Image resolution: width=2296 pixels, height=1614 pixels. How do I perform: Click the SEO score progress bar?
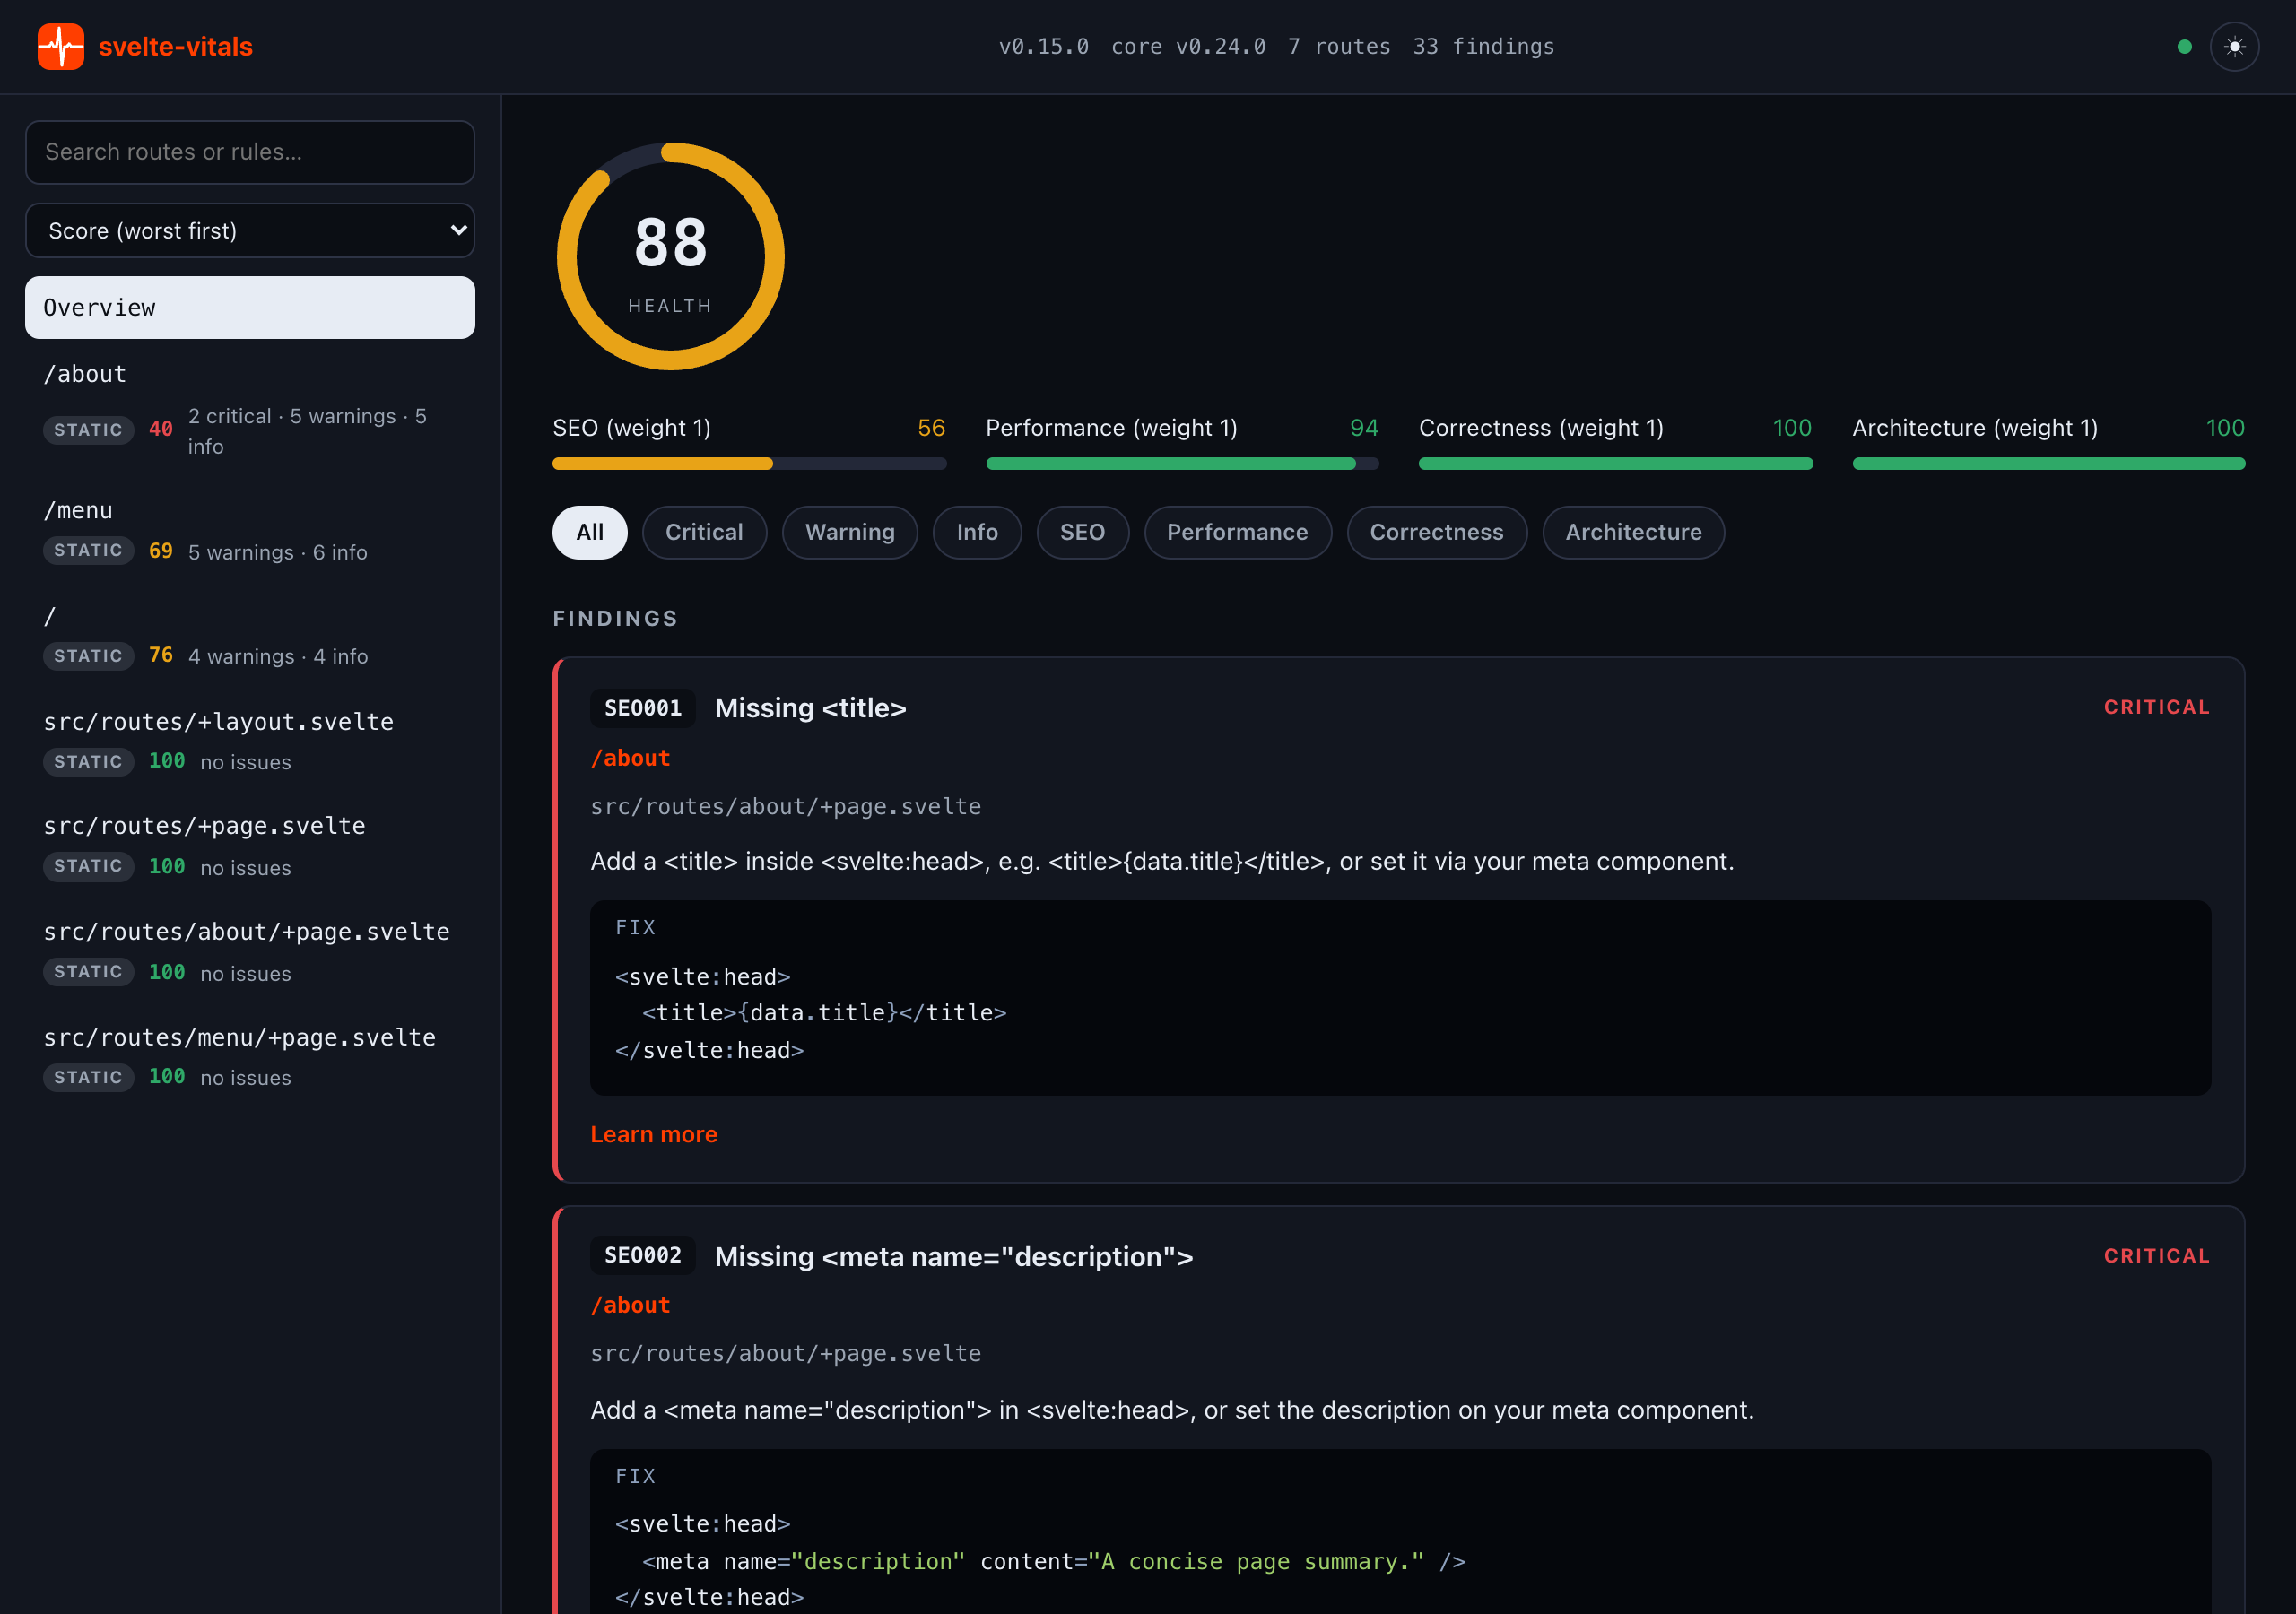click(x=749, y=464)
